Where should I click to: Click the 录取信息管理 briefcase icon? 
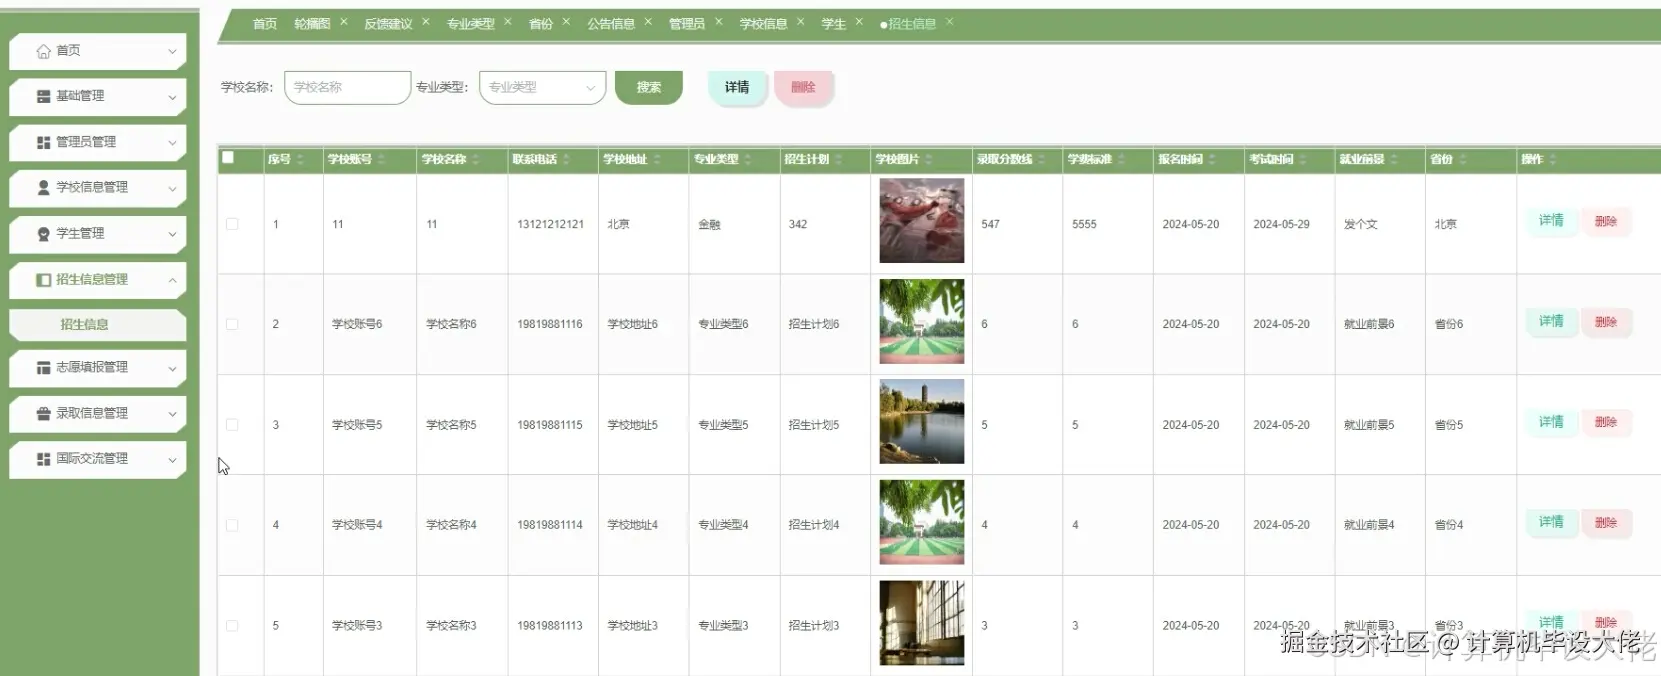(x=43, y=414)
